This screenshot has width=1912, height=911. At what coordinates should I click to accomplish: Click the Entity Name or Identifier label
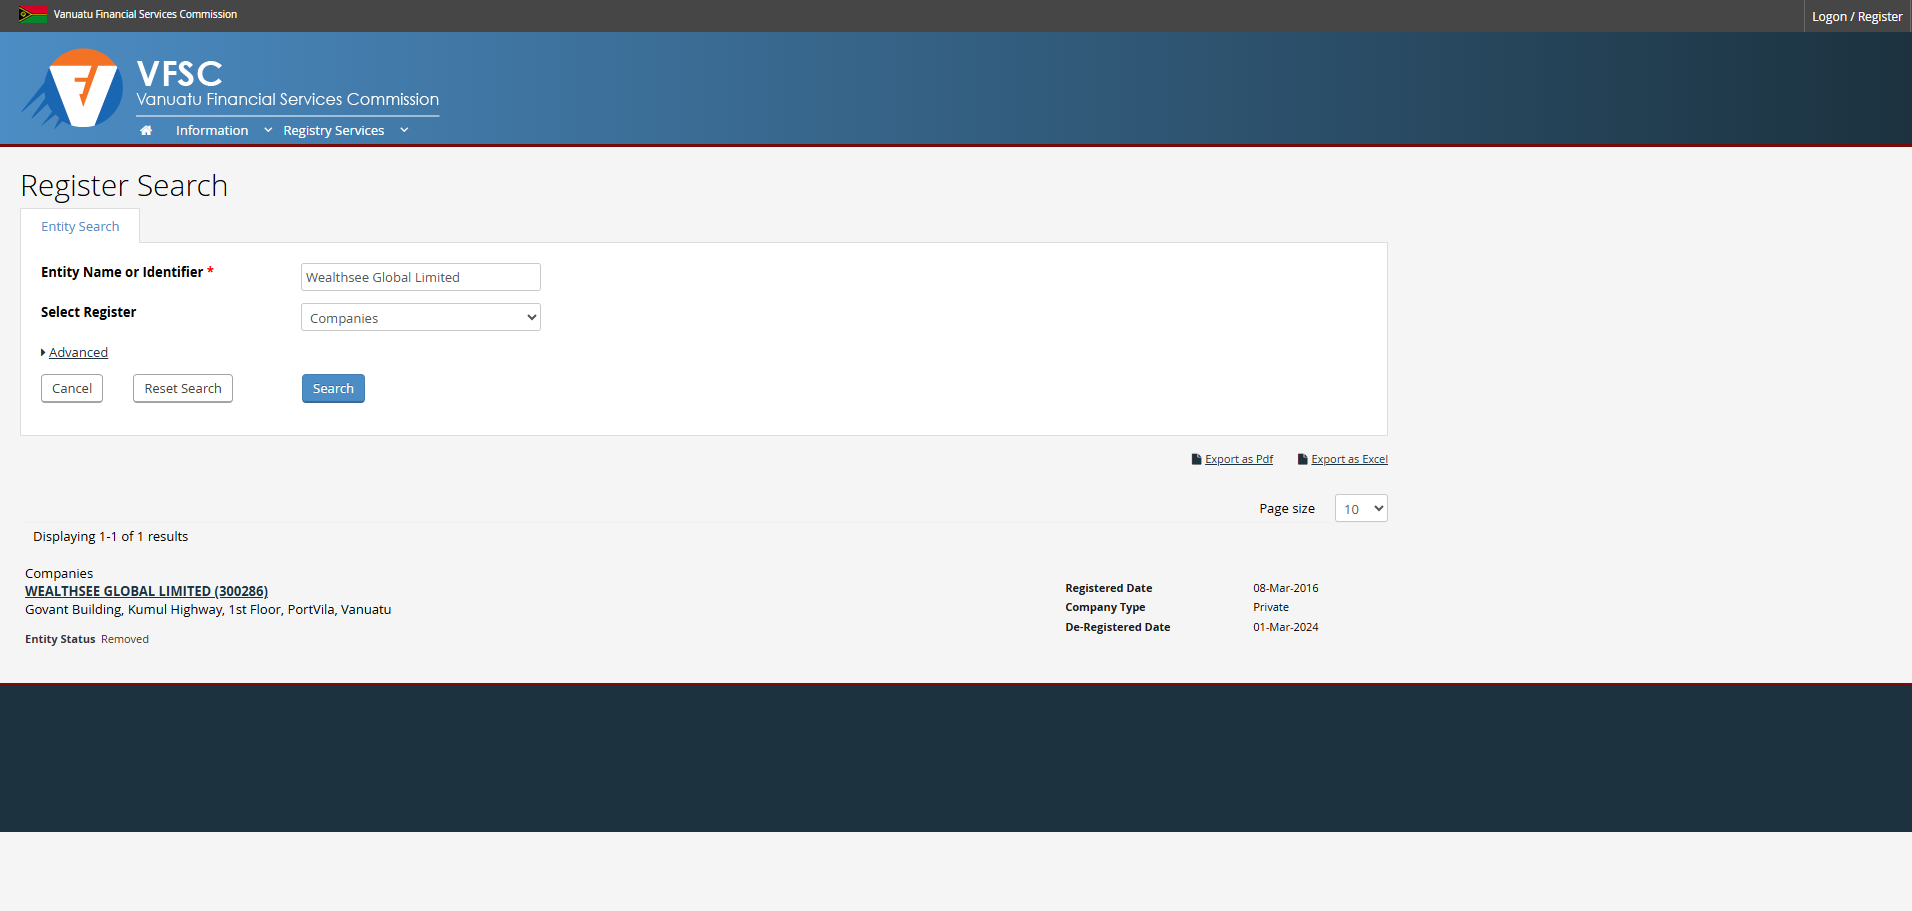click(122, 272)
